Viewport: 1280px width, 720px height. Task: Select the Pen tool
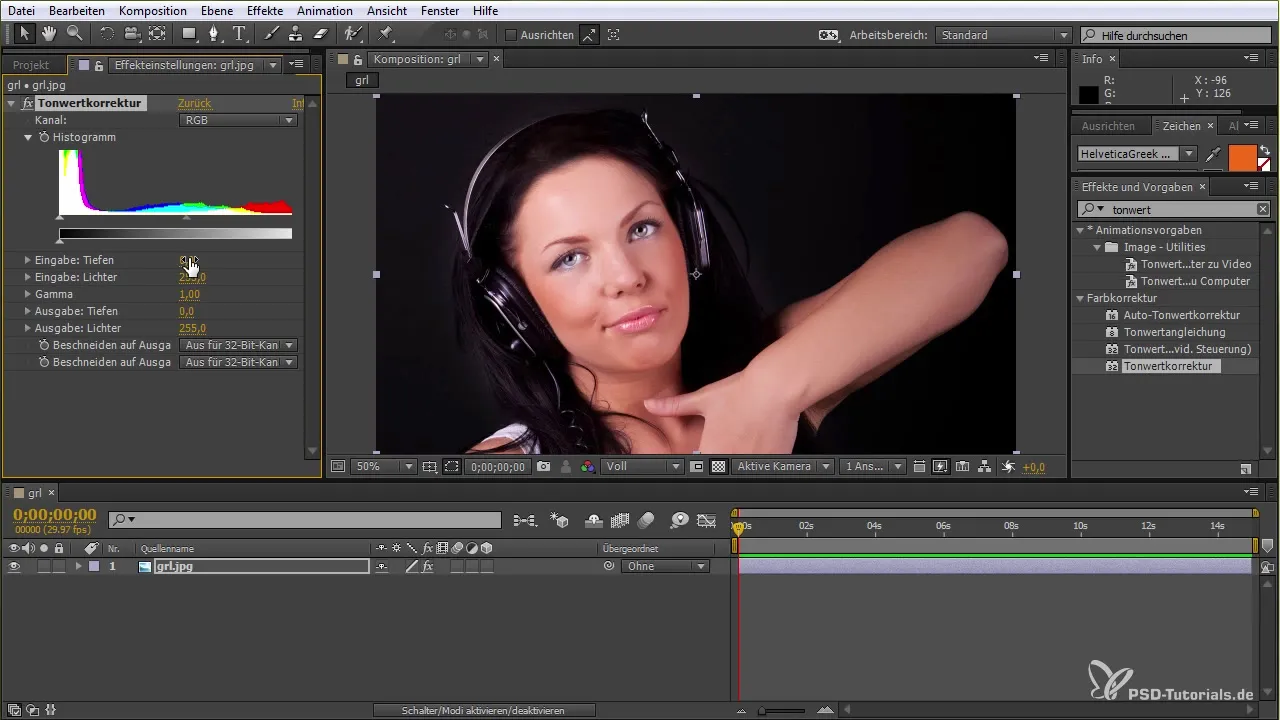[x=214, y=34]
